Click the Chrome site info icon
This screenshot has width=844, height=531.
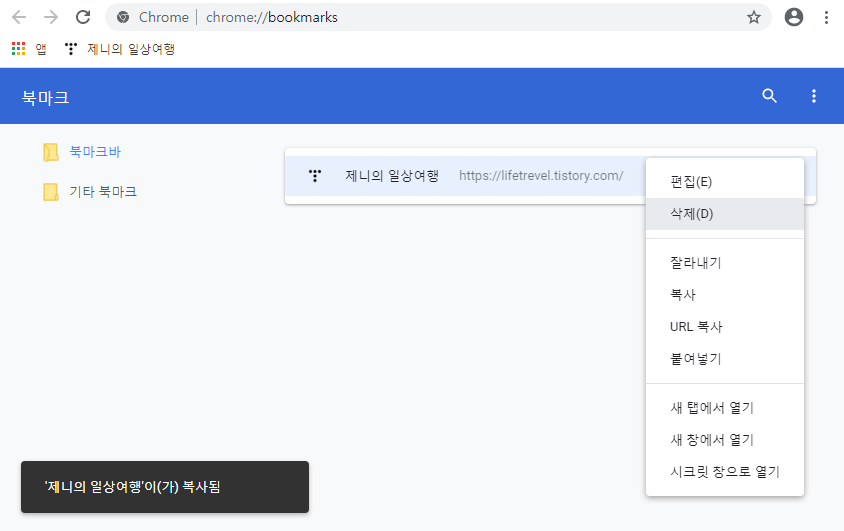point(123,17)
